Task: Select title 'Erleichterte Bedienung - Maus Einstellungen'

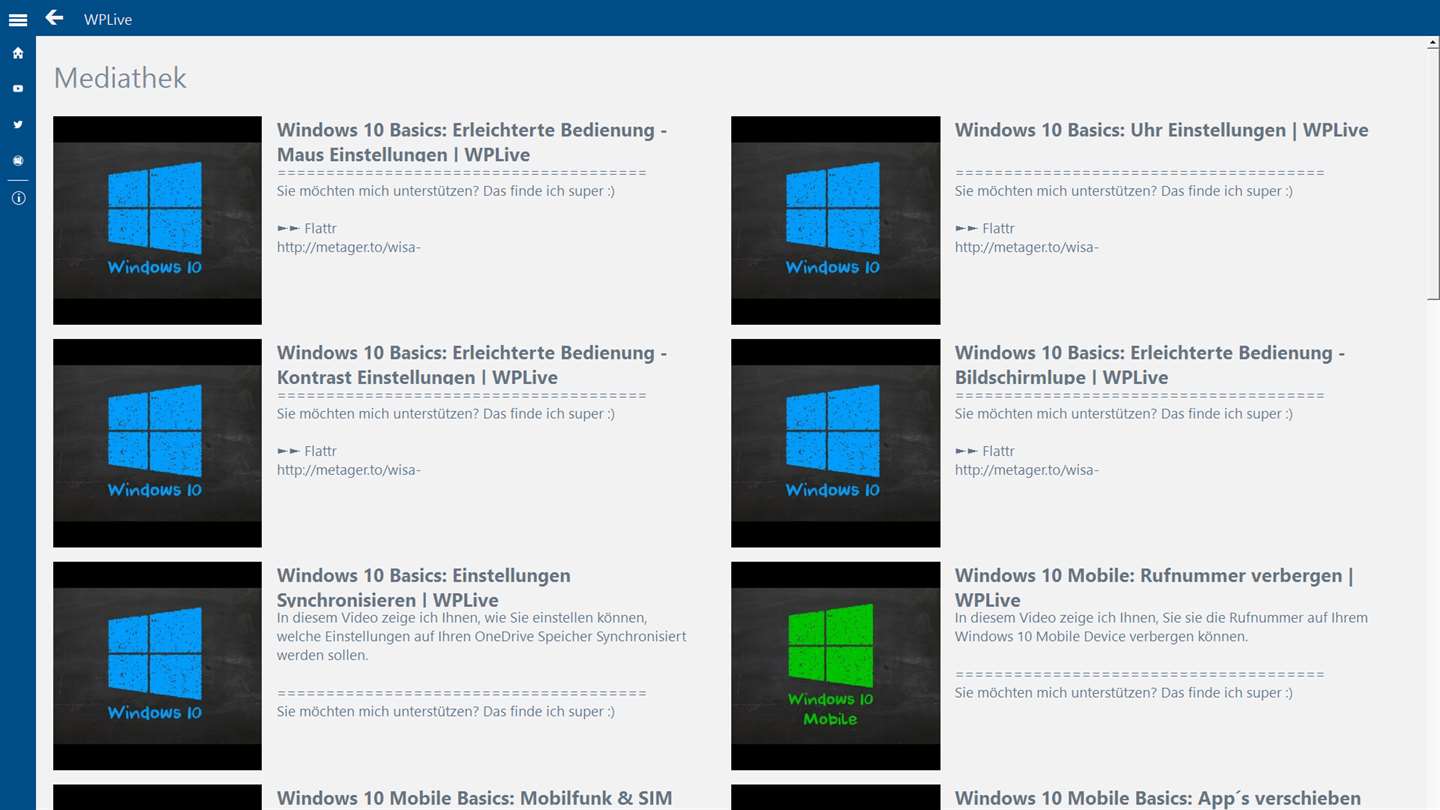Action: pos(472,142)
